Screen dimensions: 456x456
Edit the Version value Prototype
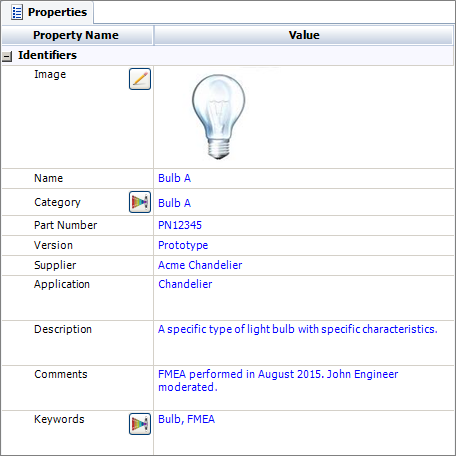pyautogui.click(x=183, y=245)
